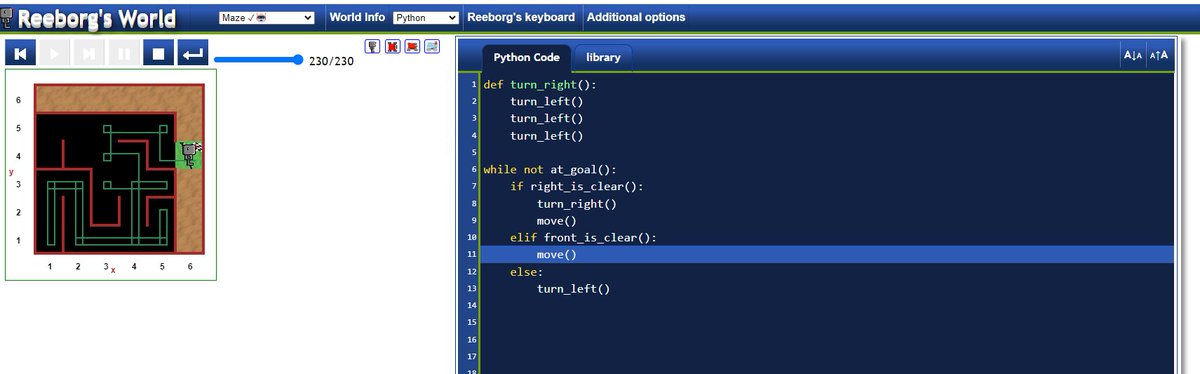Image resolution: width=1200 pixels, height=374 pixels.
Task: Switch to the library tab
Action: [x=603, y=58]
